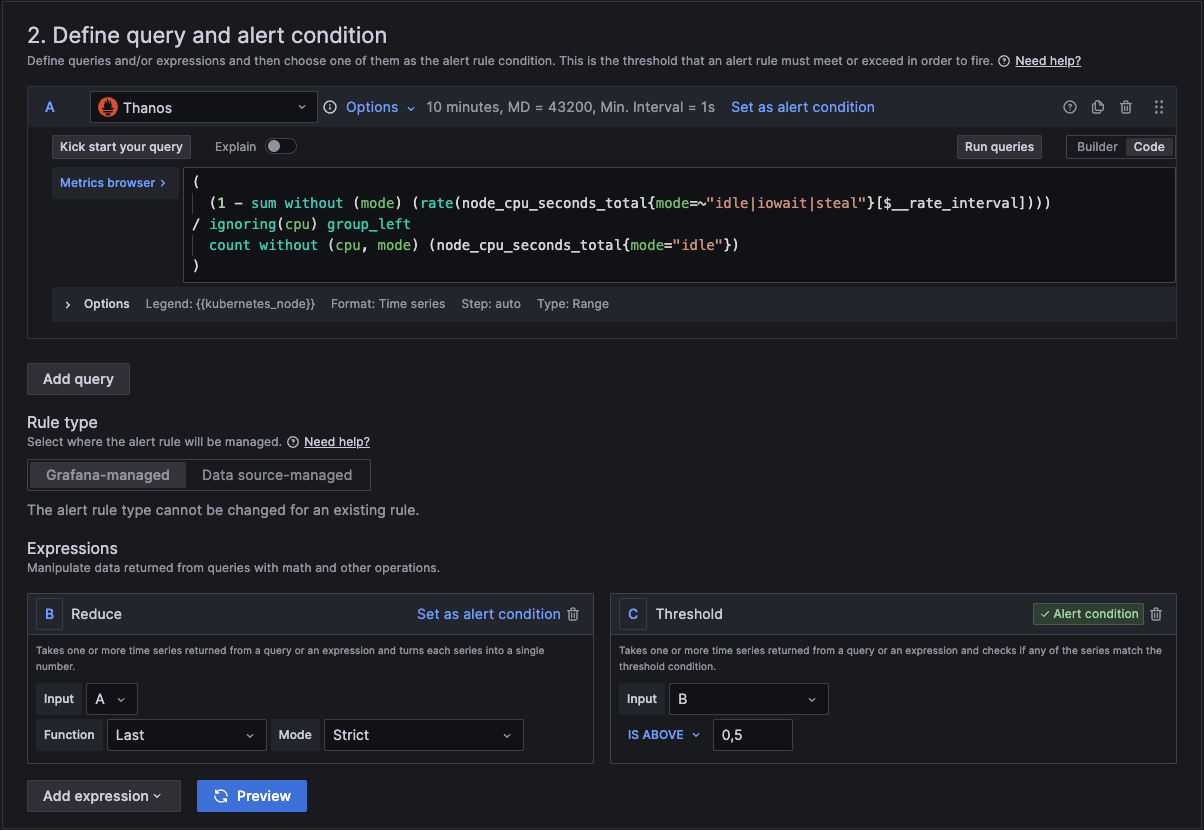Open the Reduce Function dropdown showing Last
This screenshot has width=1204, height=830.
[186, 735]
